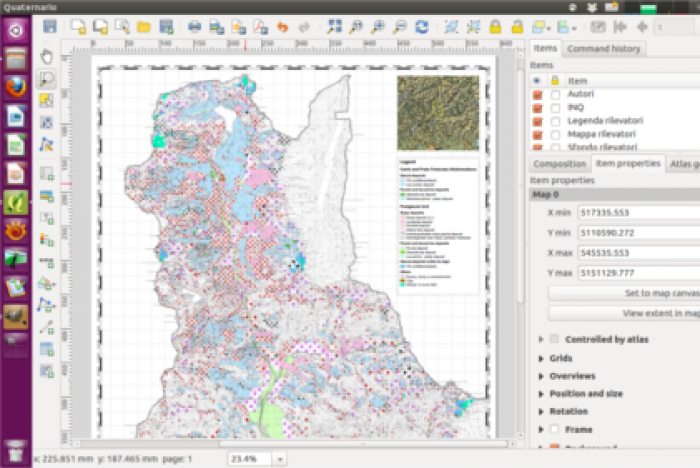Image resolution: width=700 pixels, height=468 pixels.
Task: Expand the Grids section
Action: pyautogui.click(x=542, y=358)
